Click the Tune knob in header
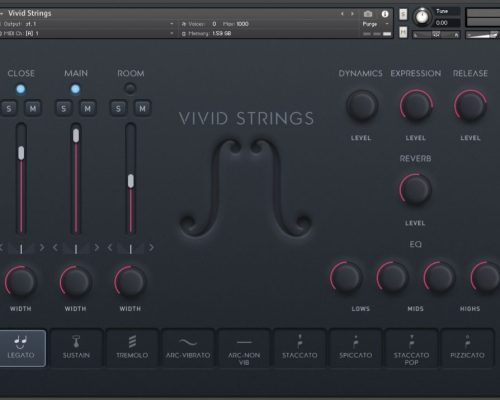 422,16
